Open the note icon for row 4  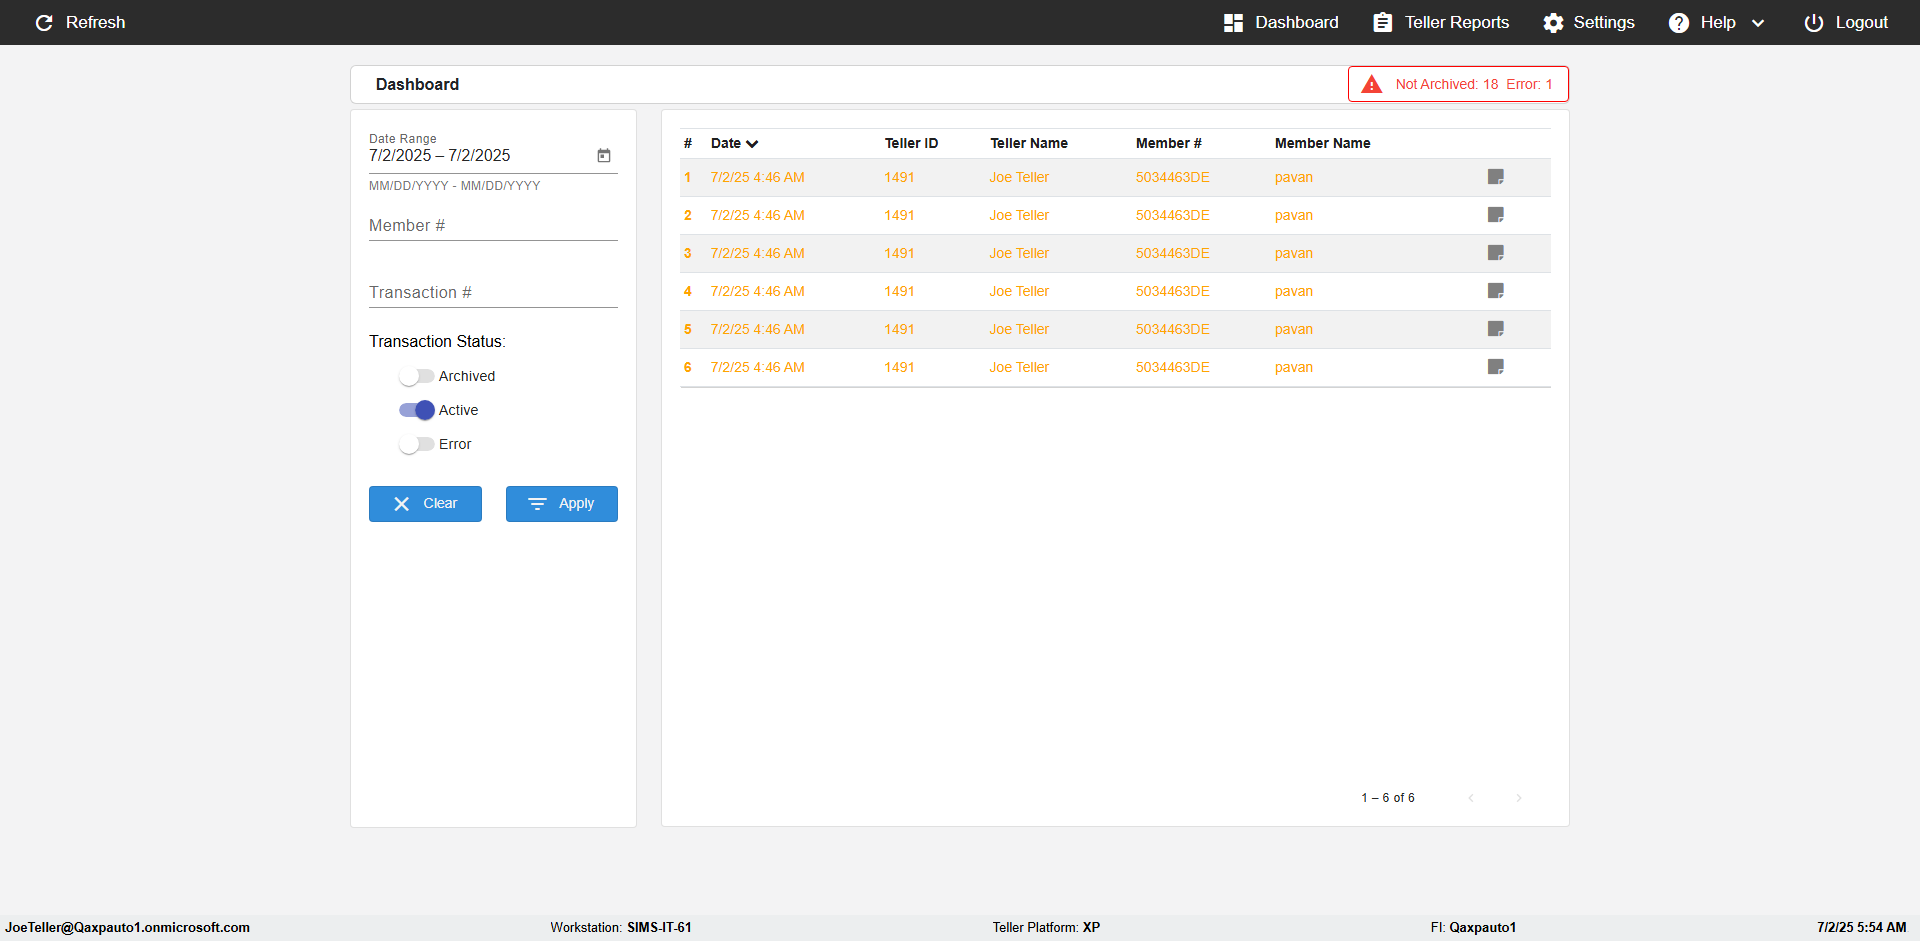[1495, 291]
